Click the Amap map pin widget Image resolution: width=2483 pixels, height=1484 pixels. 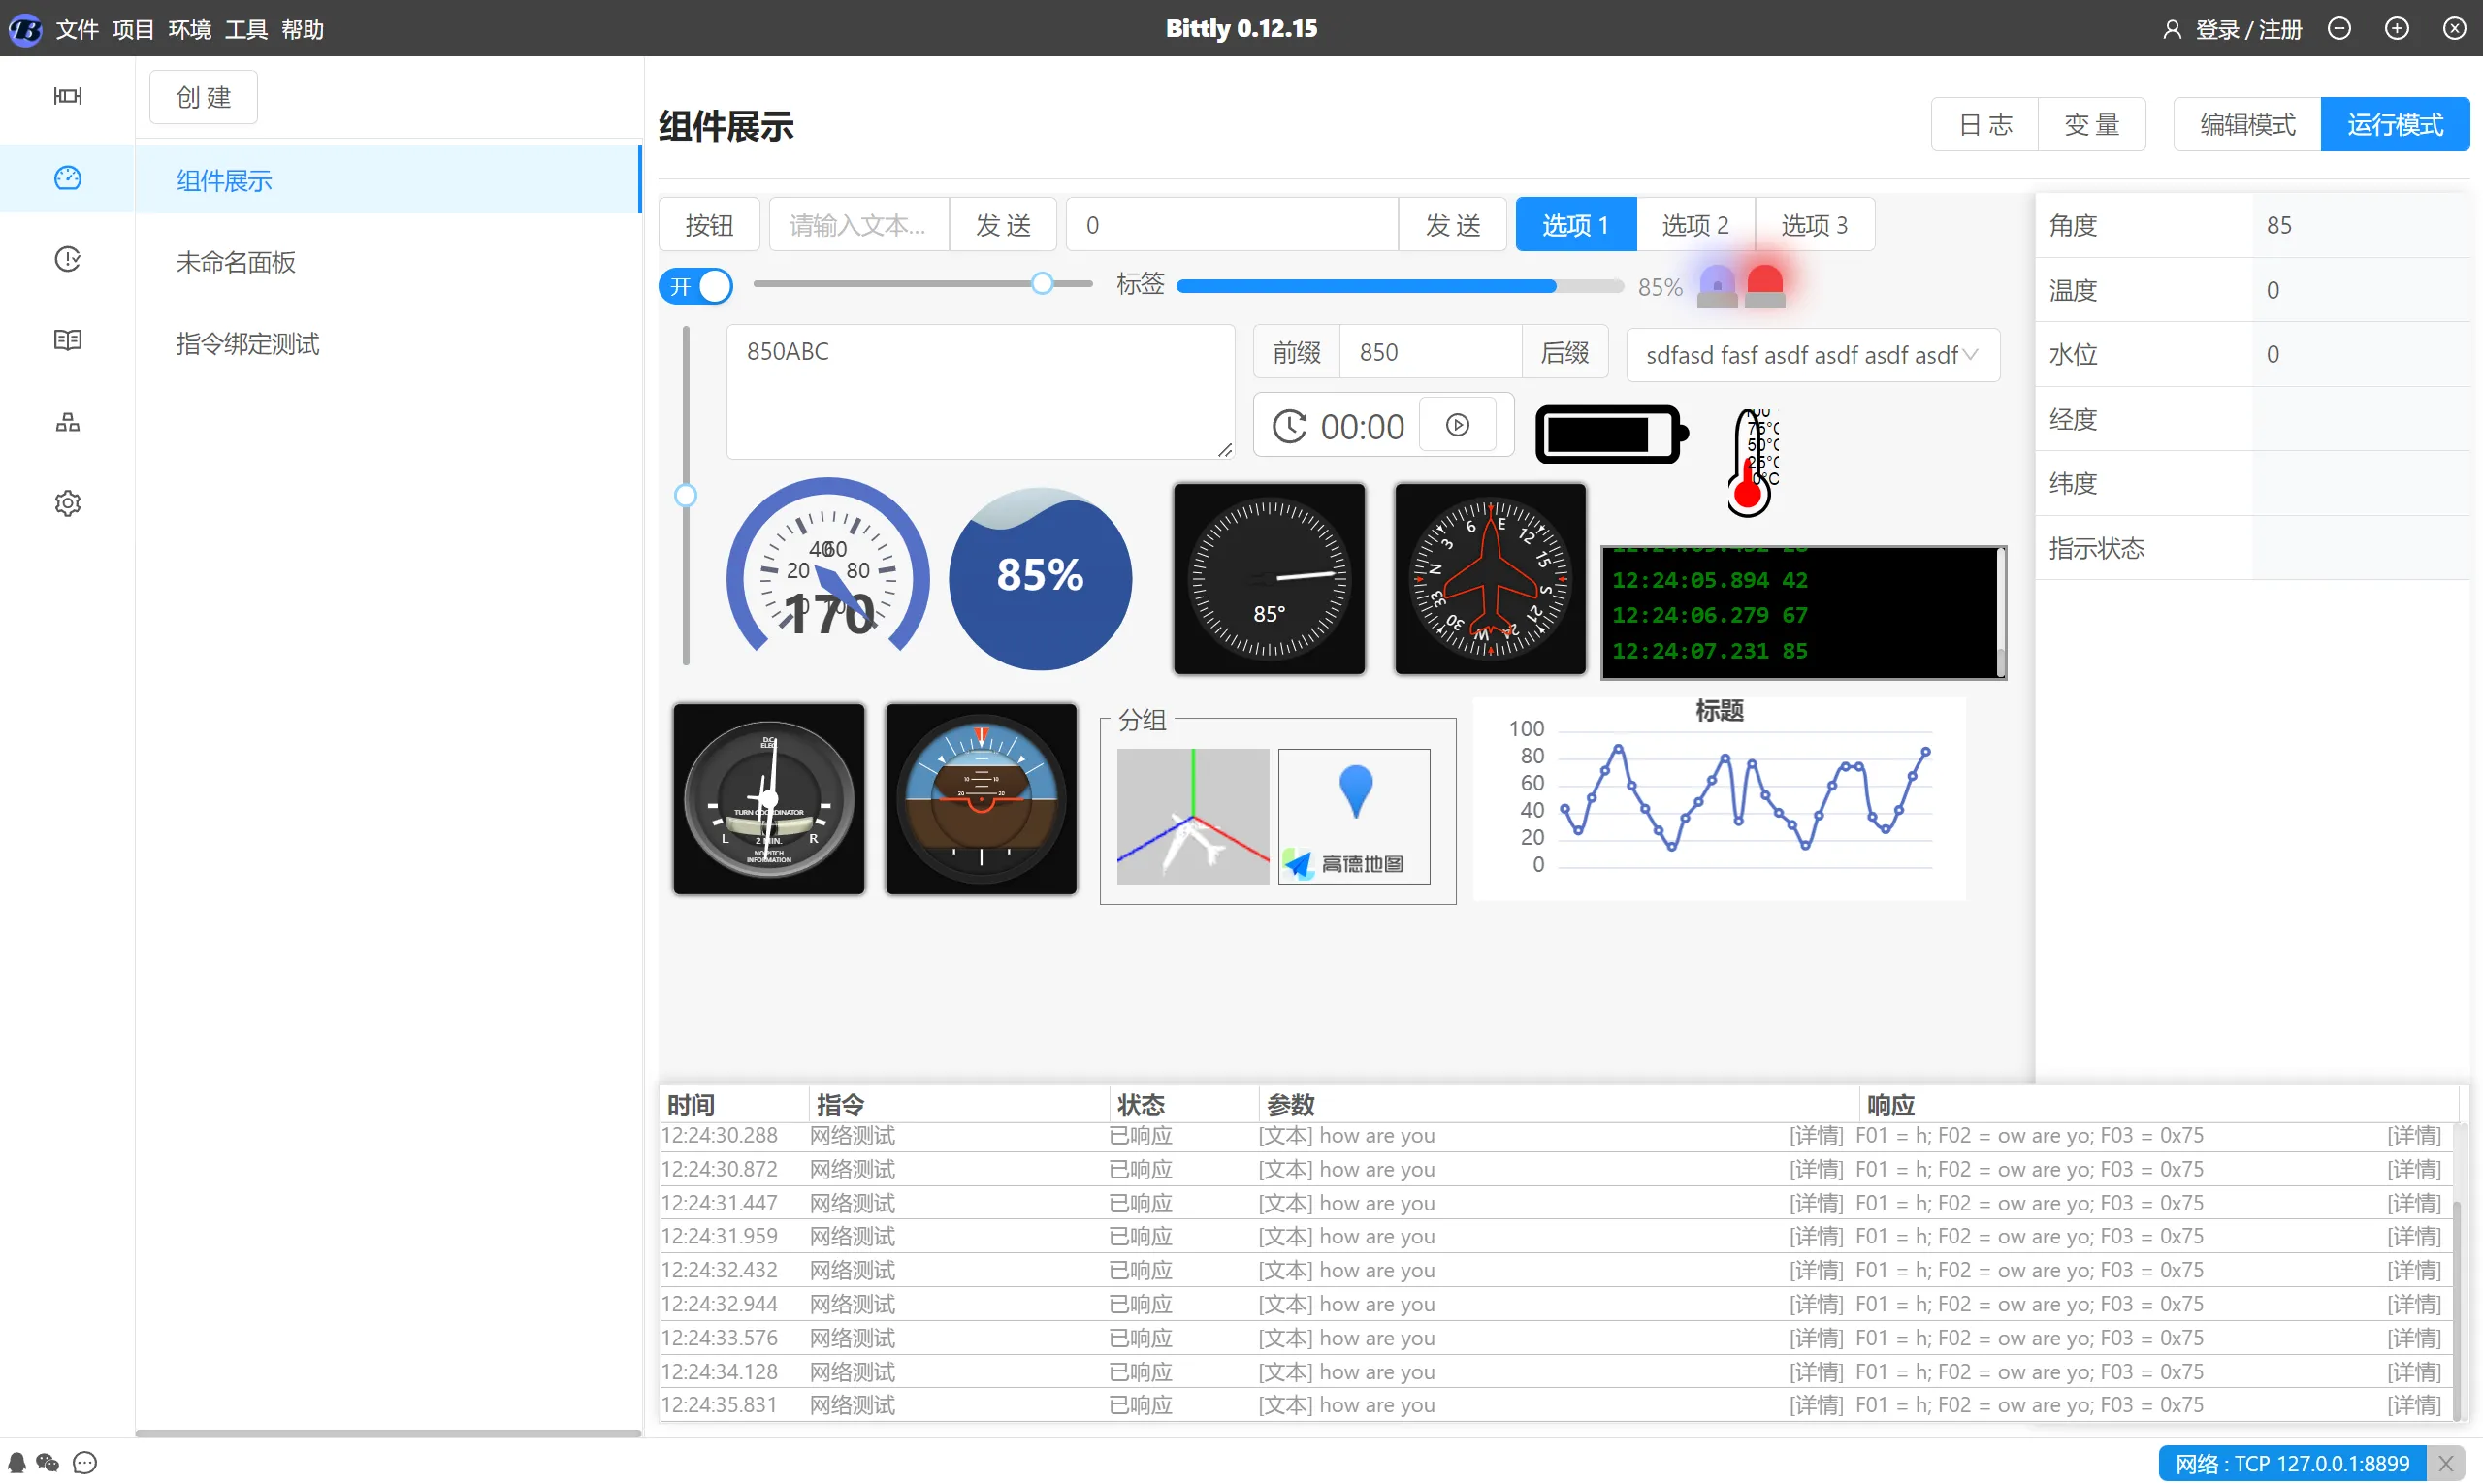point(1354,816)
